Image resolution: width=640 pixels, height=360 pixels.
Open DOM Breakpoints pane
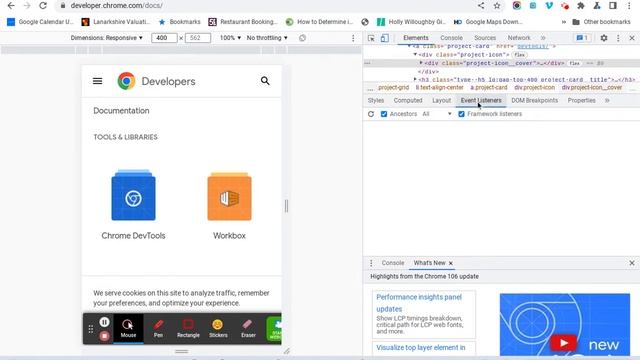[534, 100]
